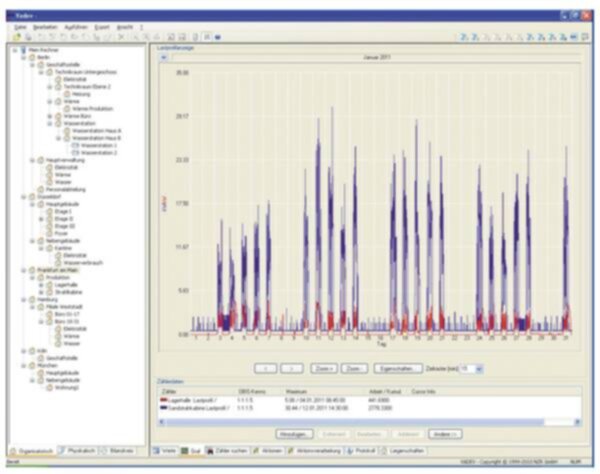Viewport: 600px width, 474px height.
Task: Click the Zähler column header
Action: (x=169, y=392)
